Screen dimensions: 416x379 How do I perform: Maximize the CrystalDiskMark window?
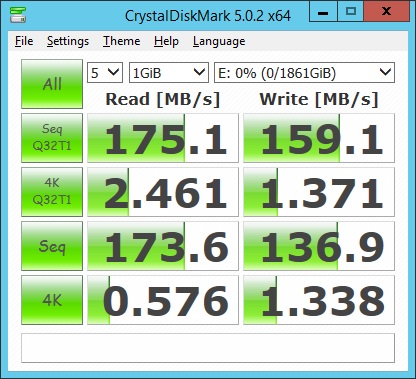pos(350,12)
